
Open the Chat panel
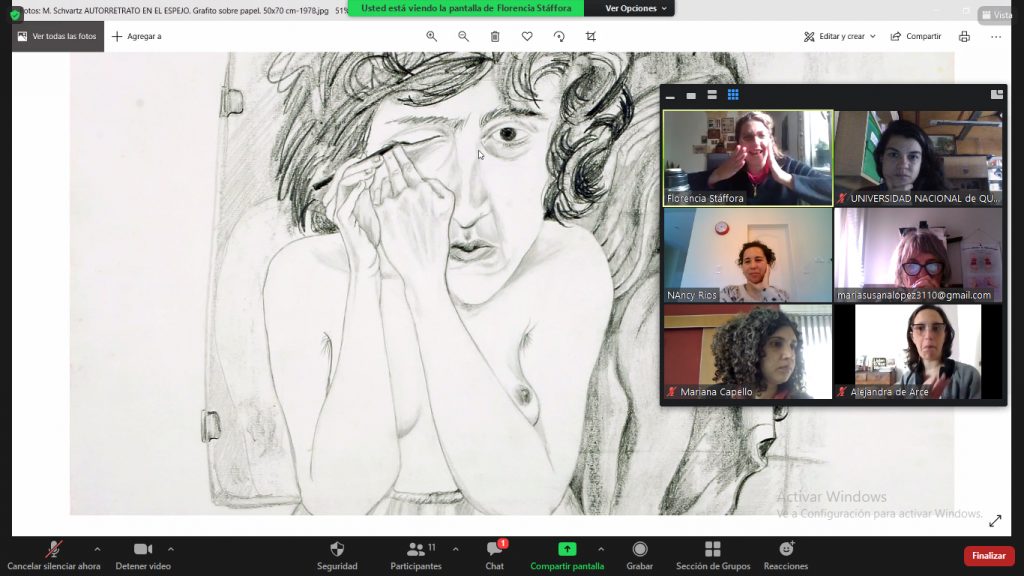point(494,555)
